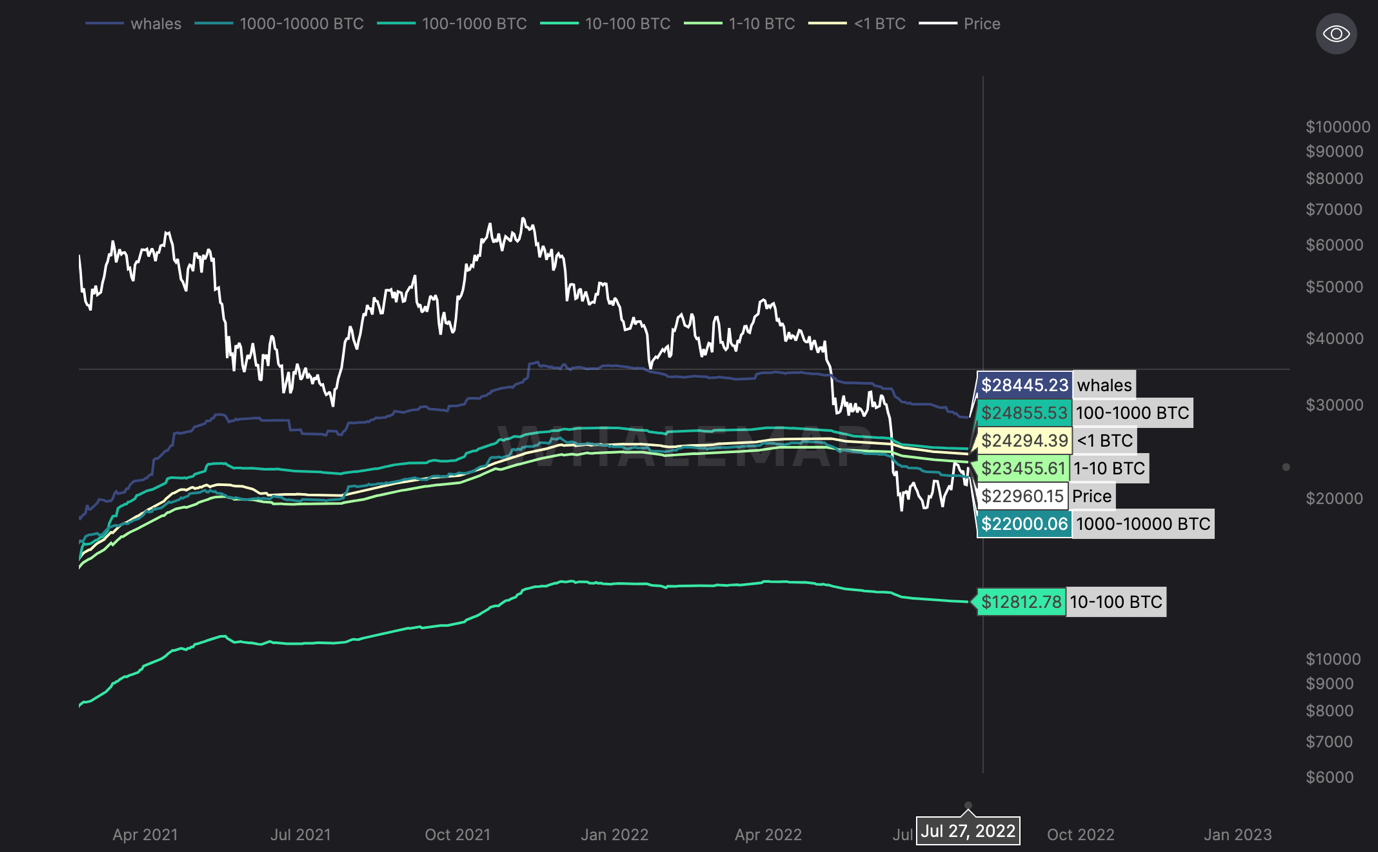Image resolution: width=1378 pixels, height=852 pixels.
Task: Select the $24294.39 <1 BTC tag
Action: coord(1025,441)
